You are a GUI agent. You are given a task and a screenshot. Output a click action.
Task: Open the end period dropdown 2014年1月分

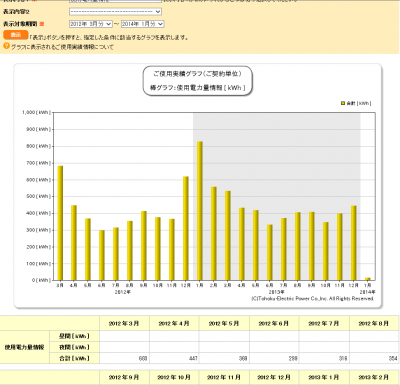point(142,24)
